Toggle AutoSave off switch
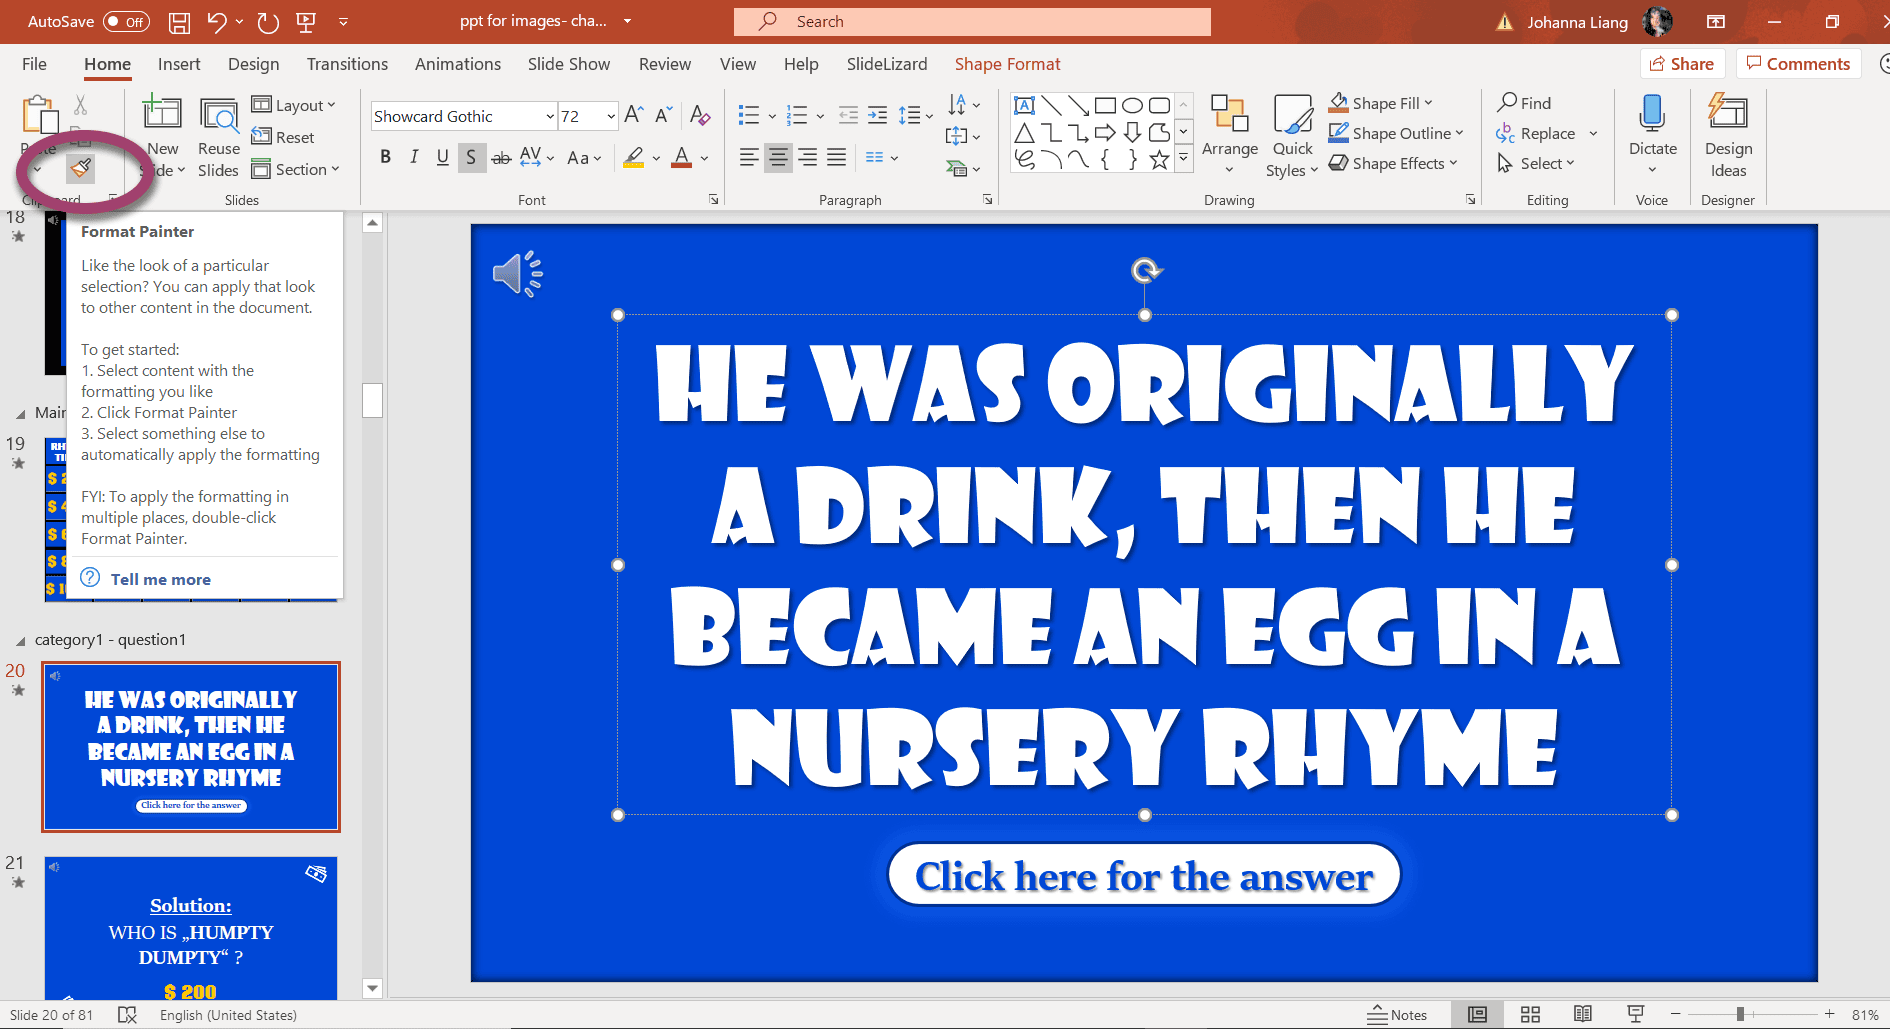The width and height of the screenshot is (1890, 1029). (127, 21)
